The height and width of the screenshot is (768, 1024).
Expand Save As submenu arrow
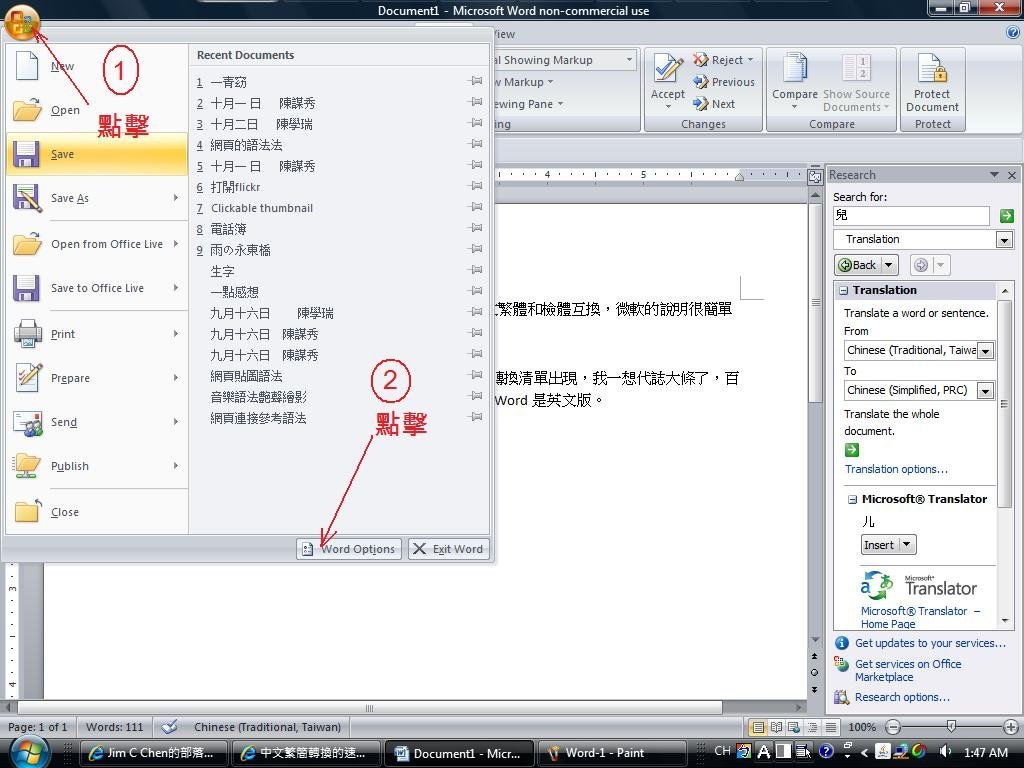pyautogui.click(x=176, y=197)
